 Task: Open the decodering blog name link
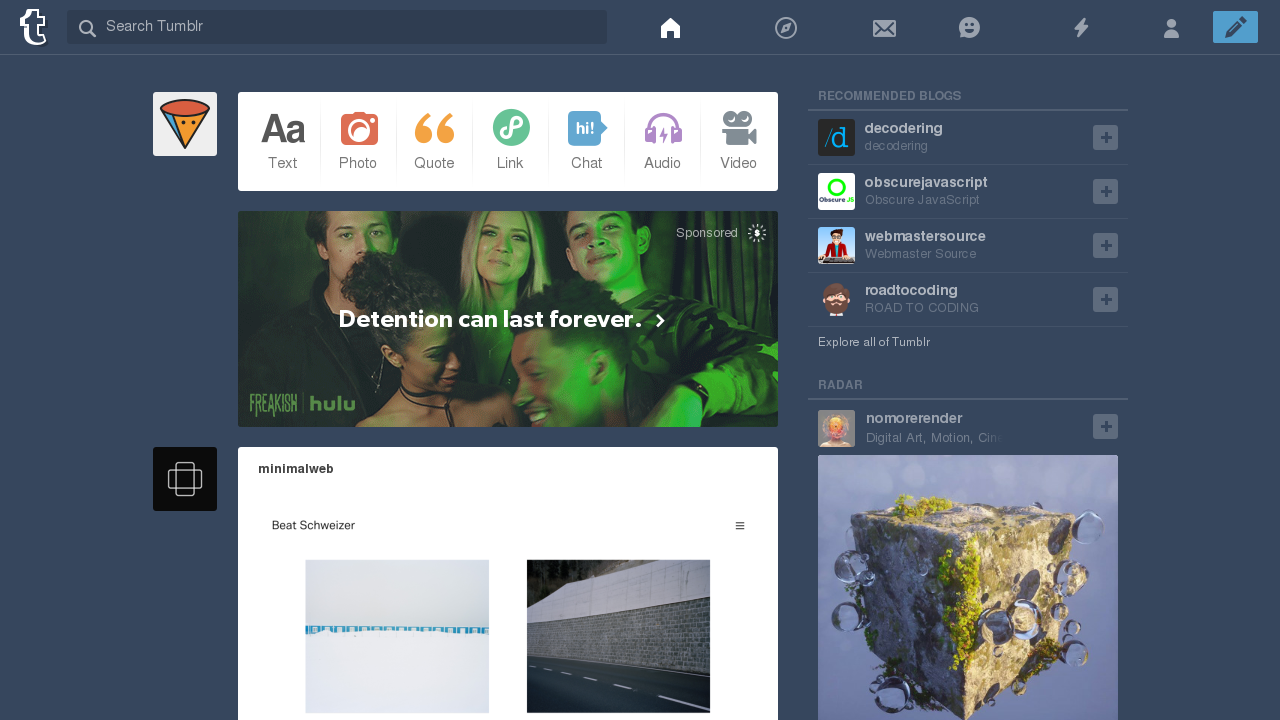tap(903, 128)
